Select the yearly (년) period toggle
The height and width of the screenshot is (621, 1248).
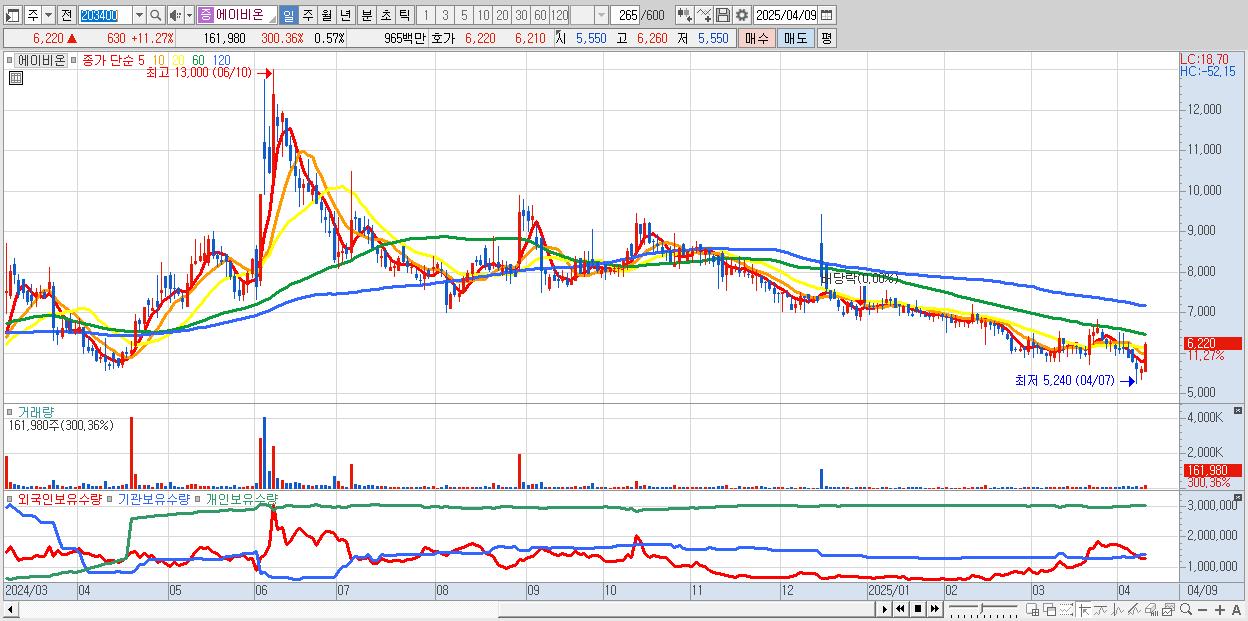coord(345,15)
